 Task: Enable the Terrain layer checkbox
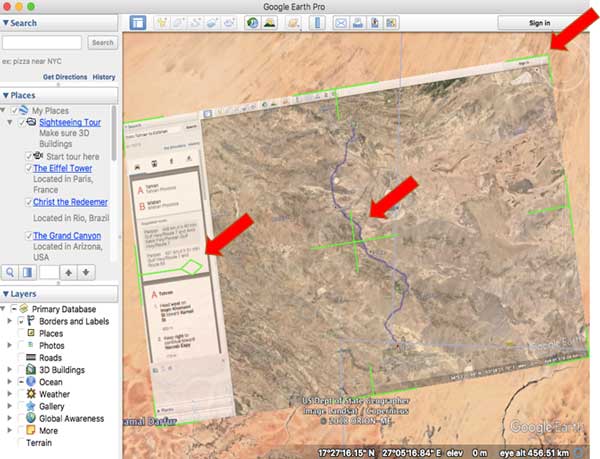coord(21,443)
